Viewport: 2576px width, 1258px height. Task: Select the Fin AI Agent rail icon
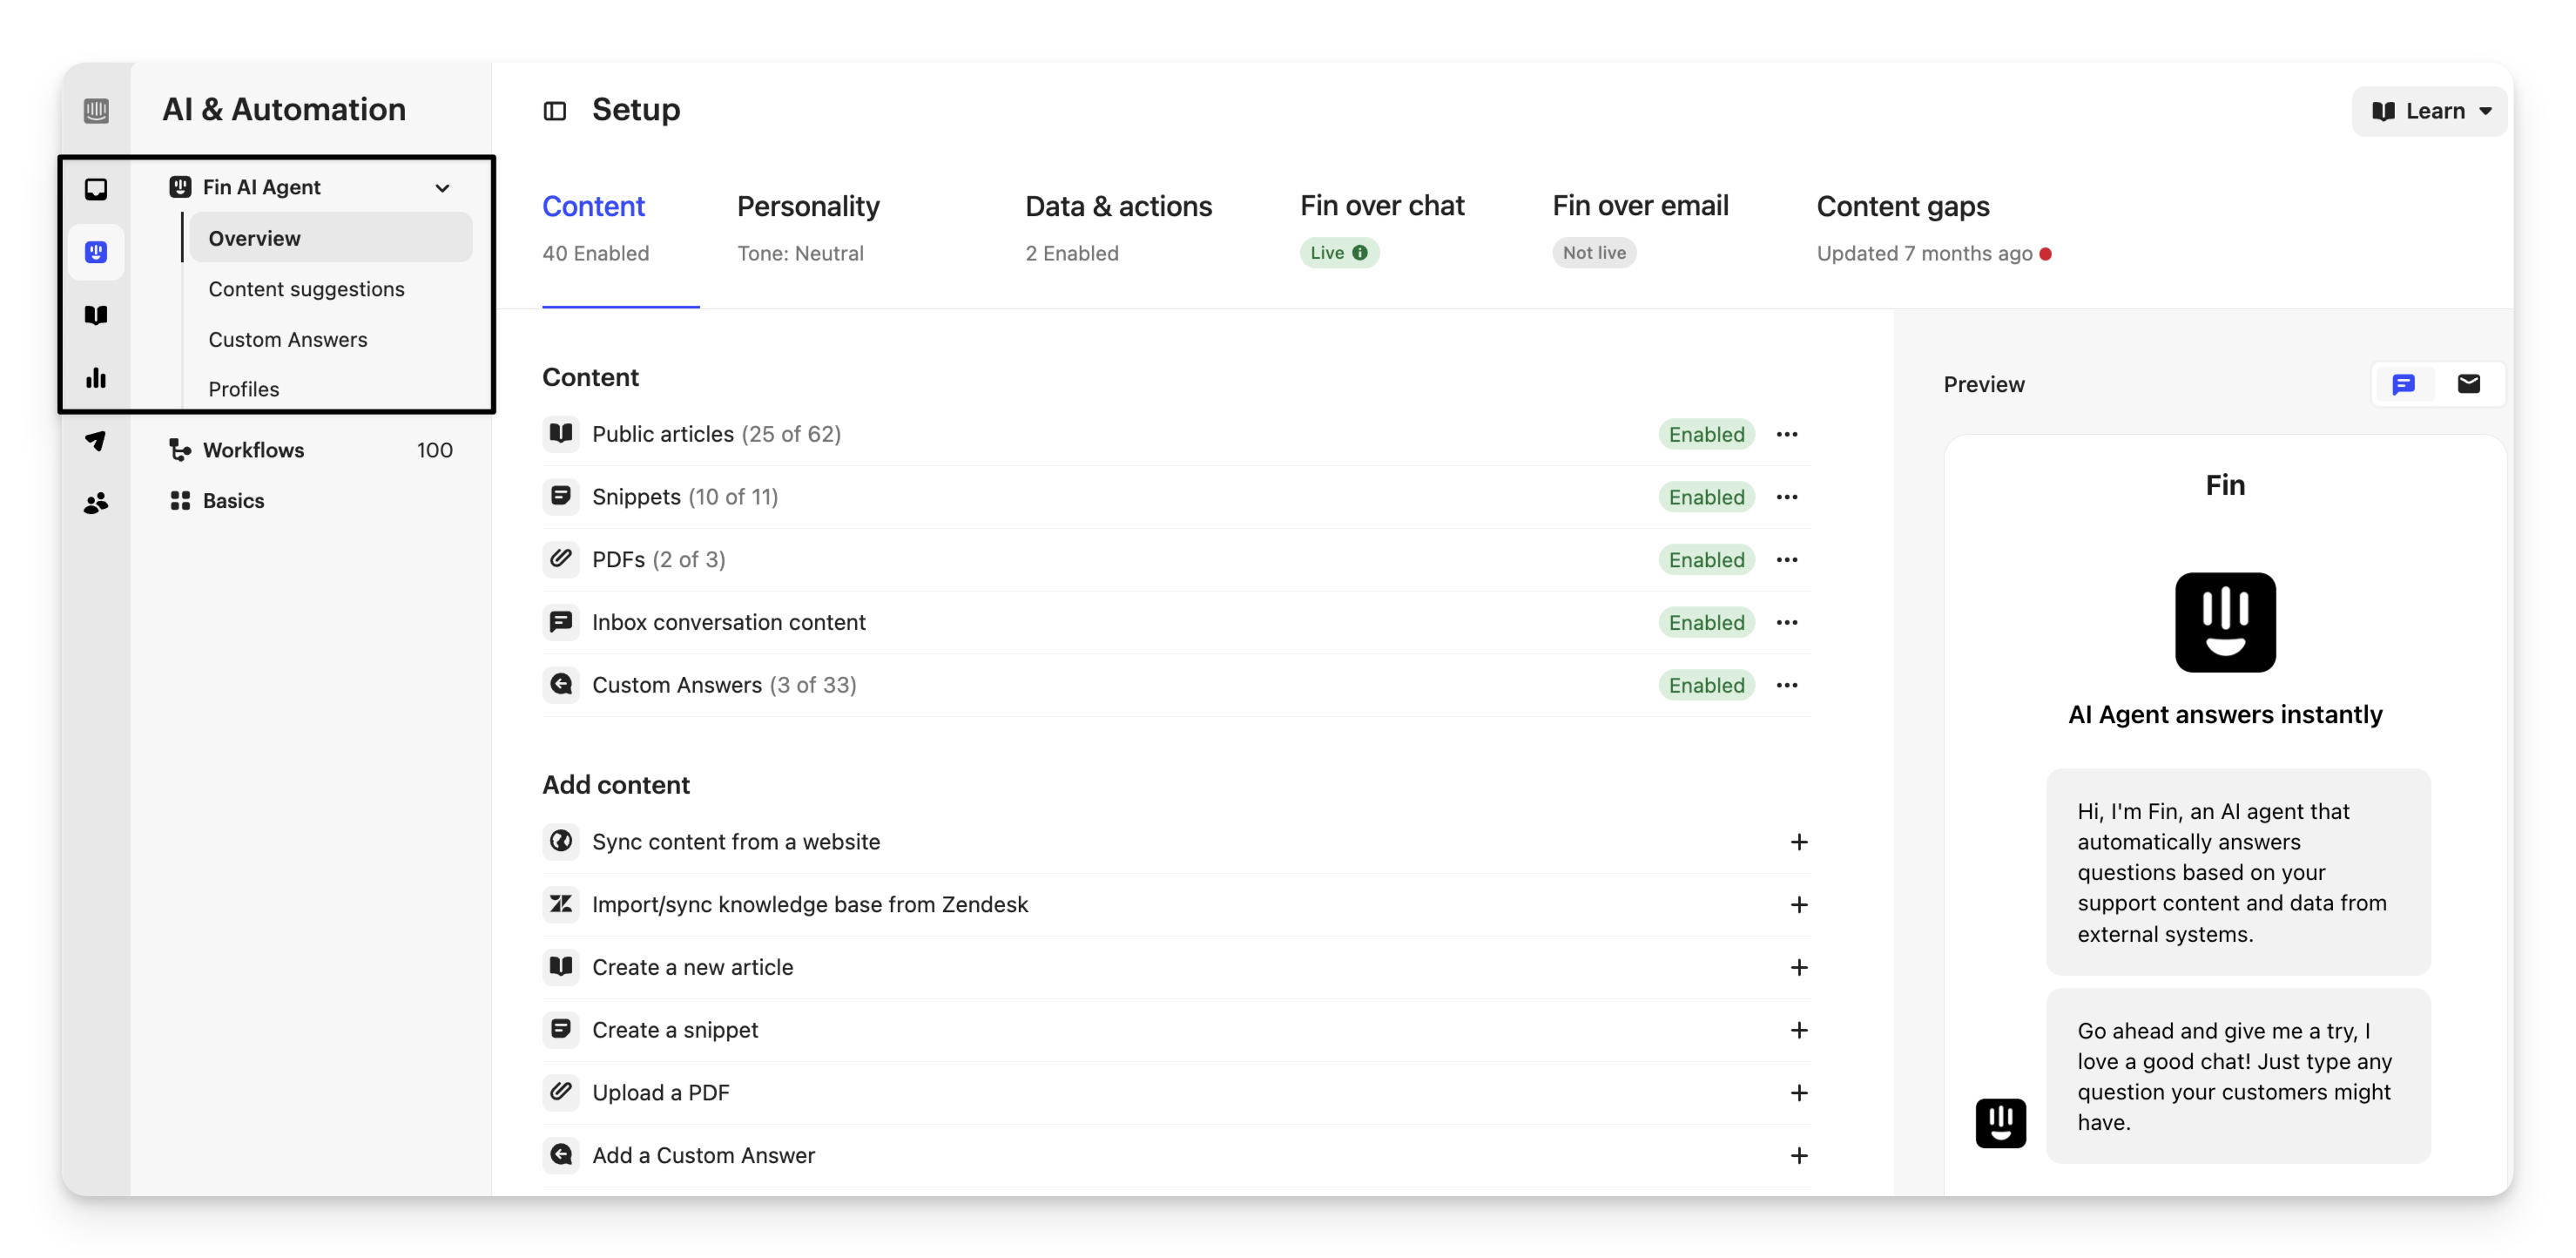96,252
